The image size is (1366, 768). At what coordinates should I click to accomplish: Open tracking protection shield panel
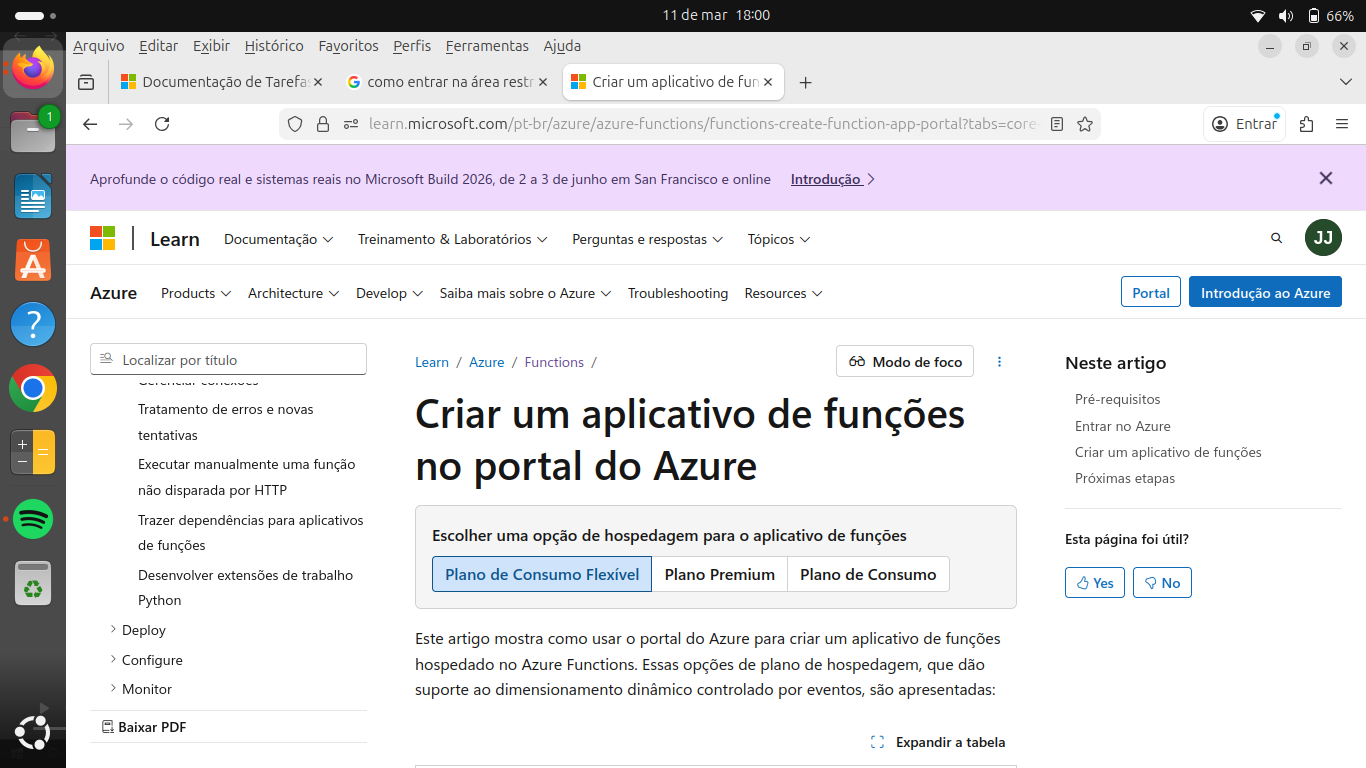pos(294,124)
